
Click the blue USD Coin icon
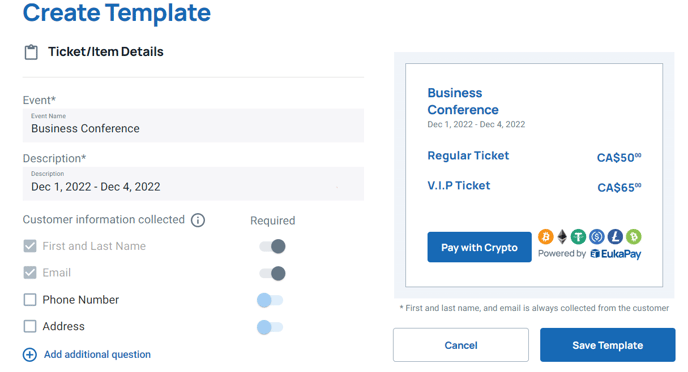pos(597,237)
